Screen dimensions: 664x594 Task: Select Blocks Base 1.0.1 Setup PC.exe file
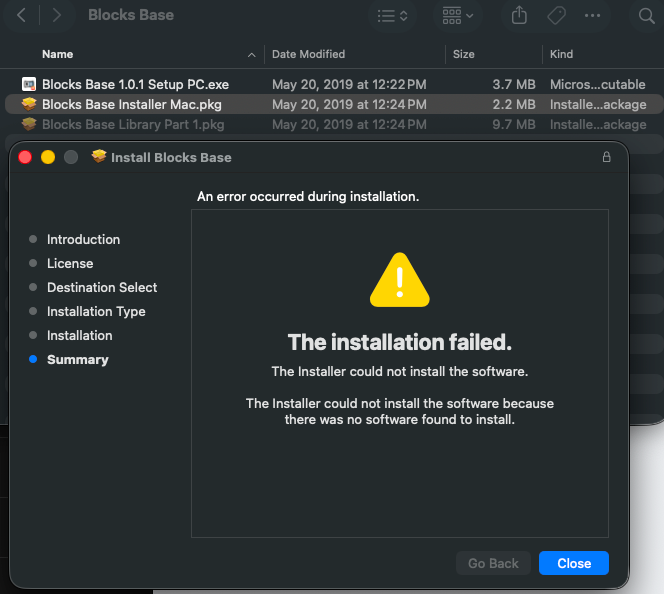click(136, 84)
